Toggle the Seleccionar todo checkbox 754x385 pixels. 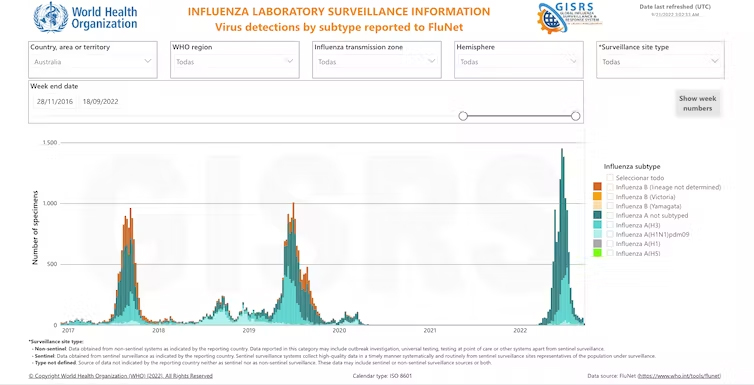tap(610, 178)
